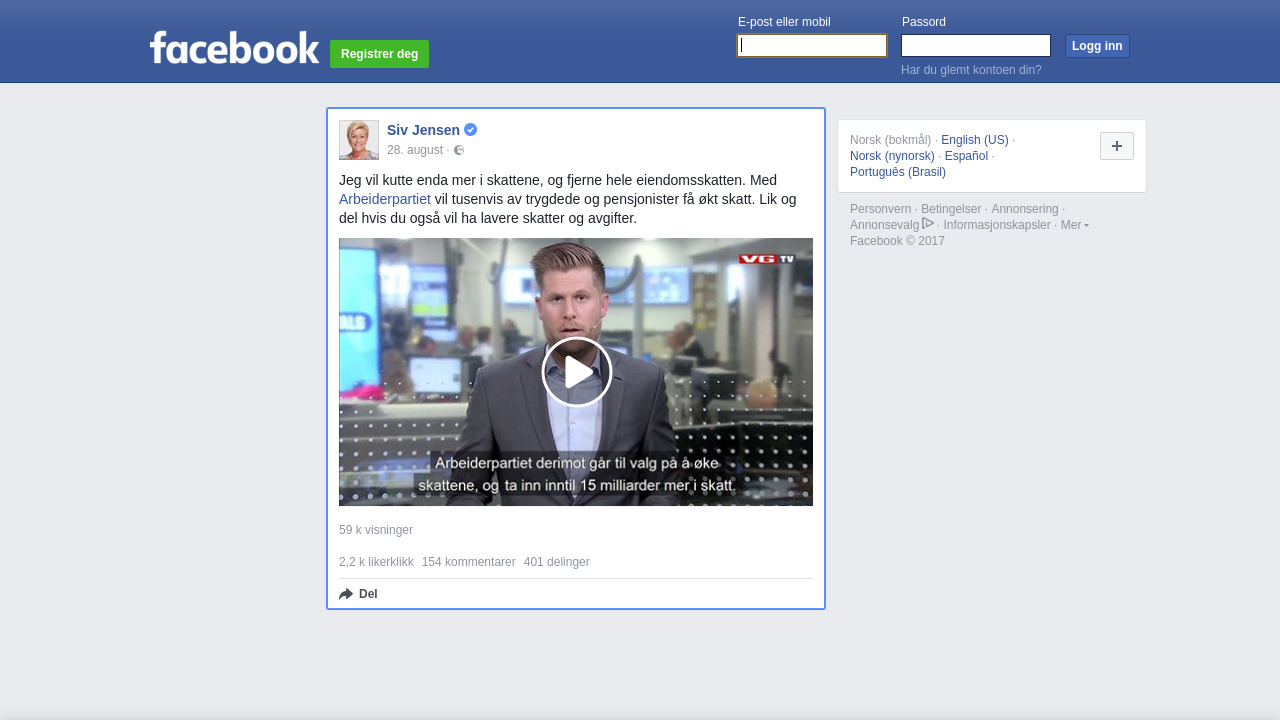The height and width of the screenshot is (720, 1280).
Task: Click the share arrow icon
Action: (x=346, y=594)
